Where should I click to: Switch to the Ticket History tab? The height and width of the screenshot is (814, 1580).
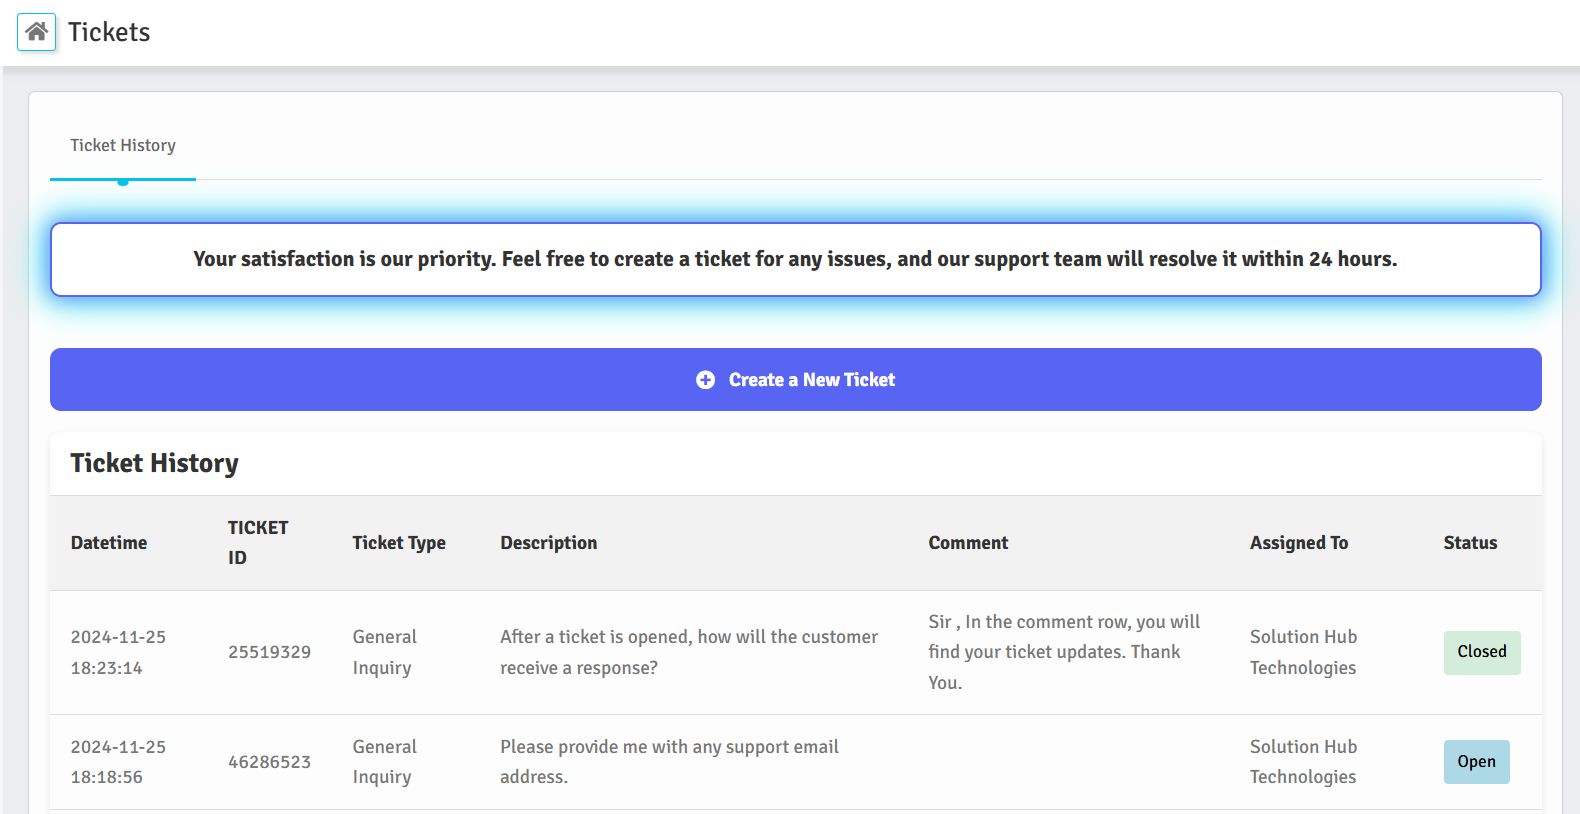click(x=123, y=146)
